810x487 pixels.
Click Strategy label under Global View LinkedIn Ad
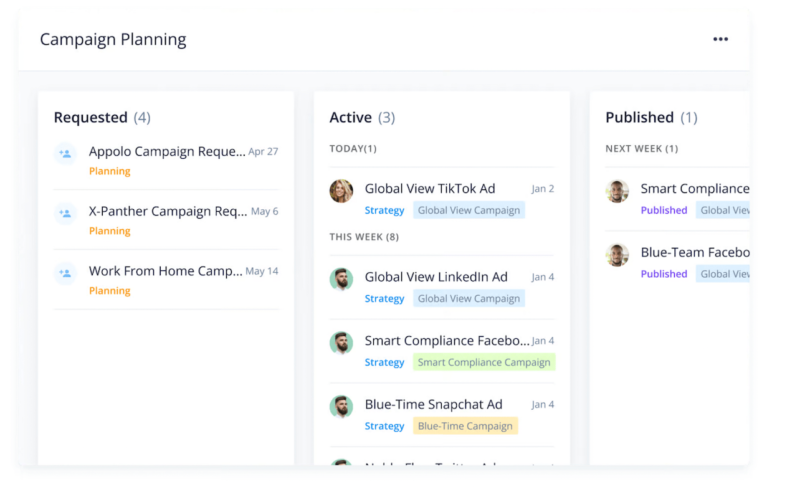(384, 299)
